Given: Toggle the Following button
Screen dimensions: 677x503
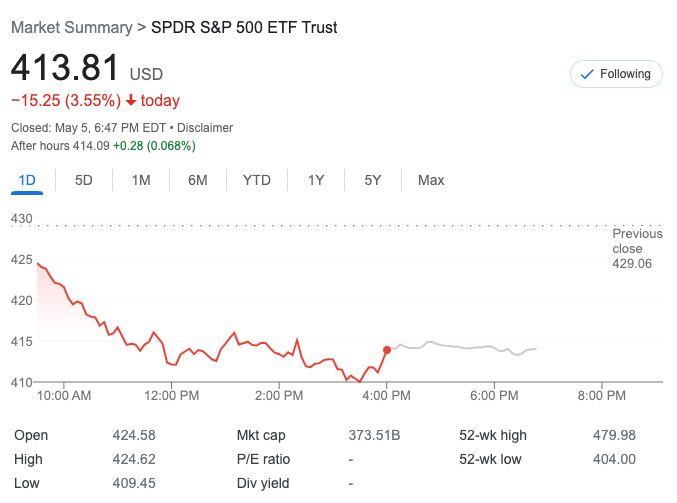Looking at the screenshot, I should pos(616,74).
